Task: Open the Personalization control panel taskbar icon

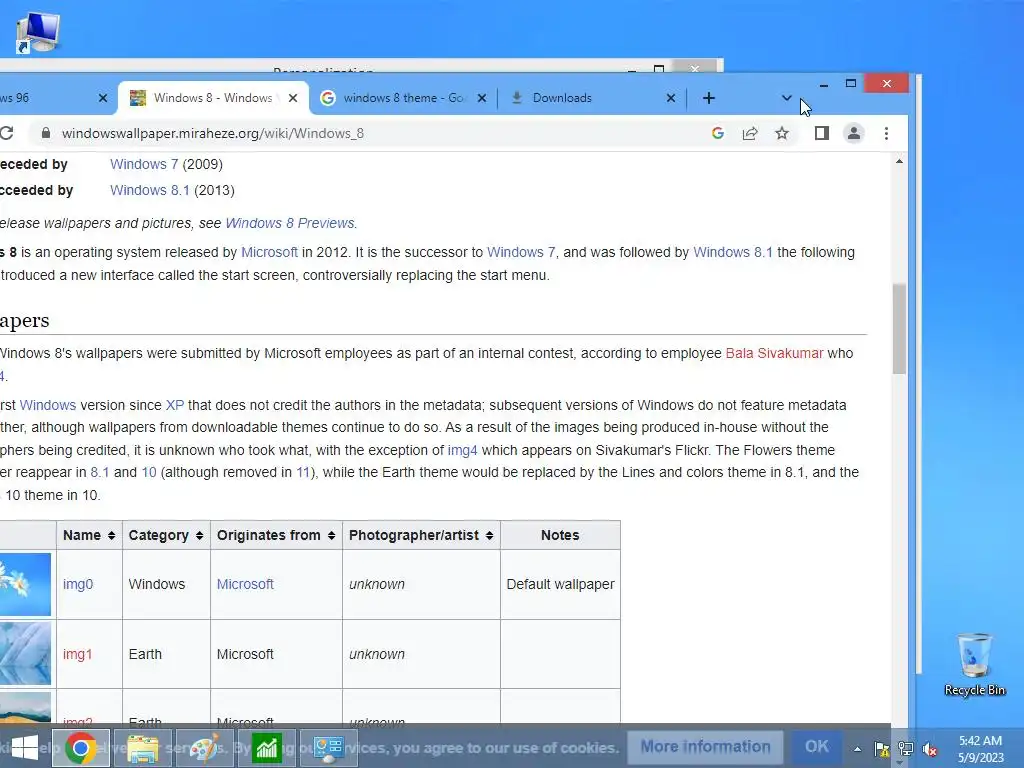Action: (328, 748)
